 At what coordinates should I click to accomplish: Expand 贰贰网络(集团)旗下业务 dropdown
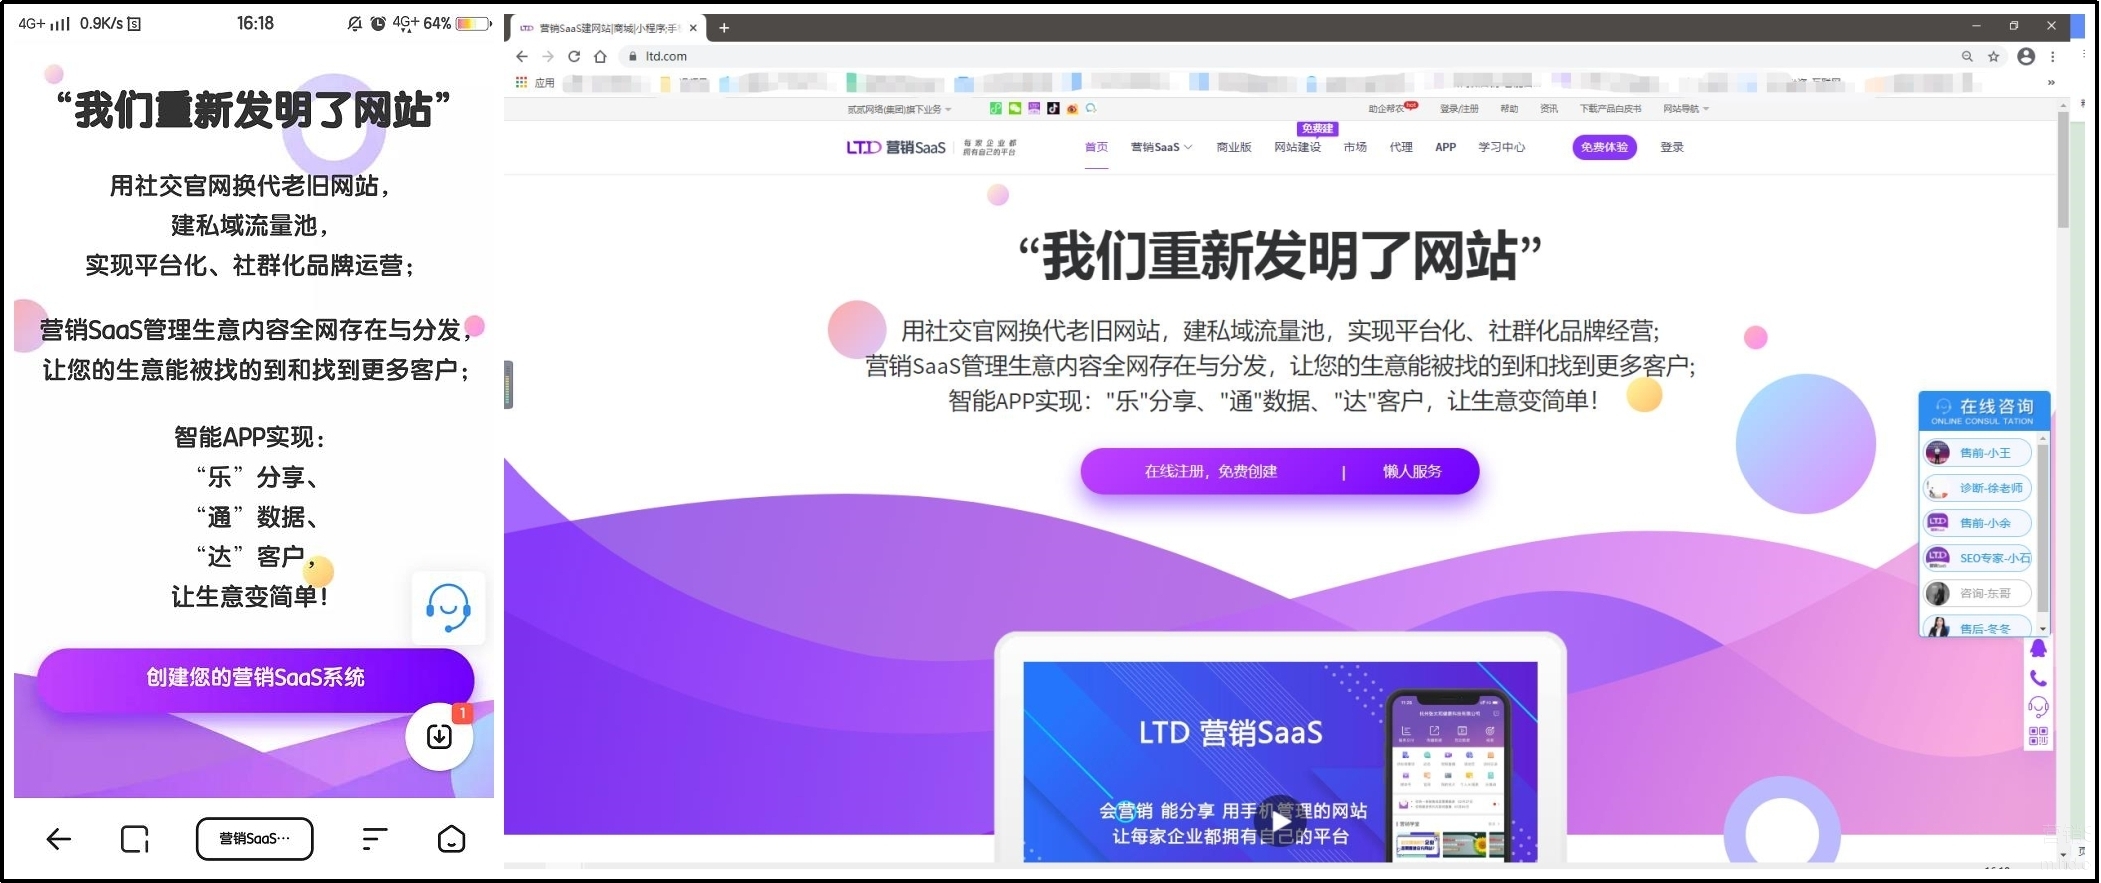[900, 109]
